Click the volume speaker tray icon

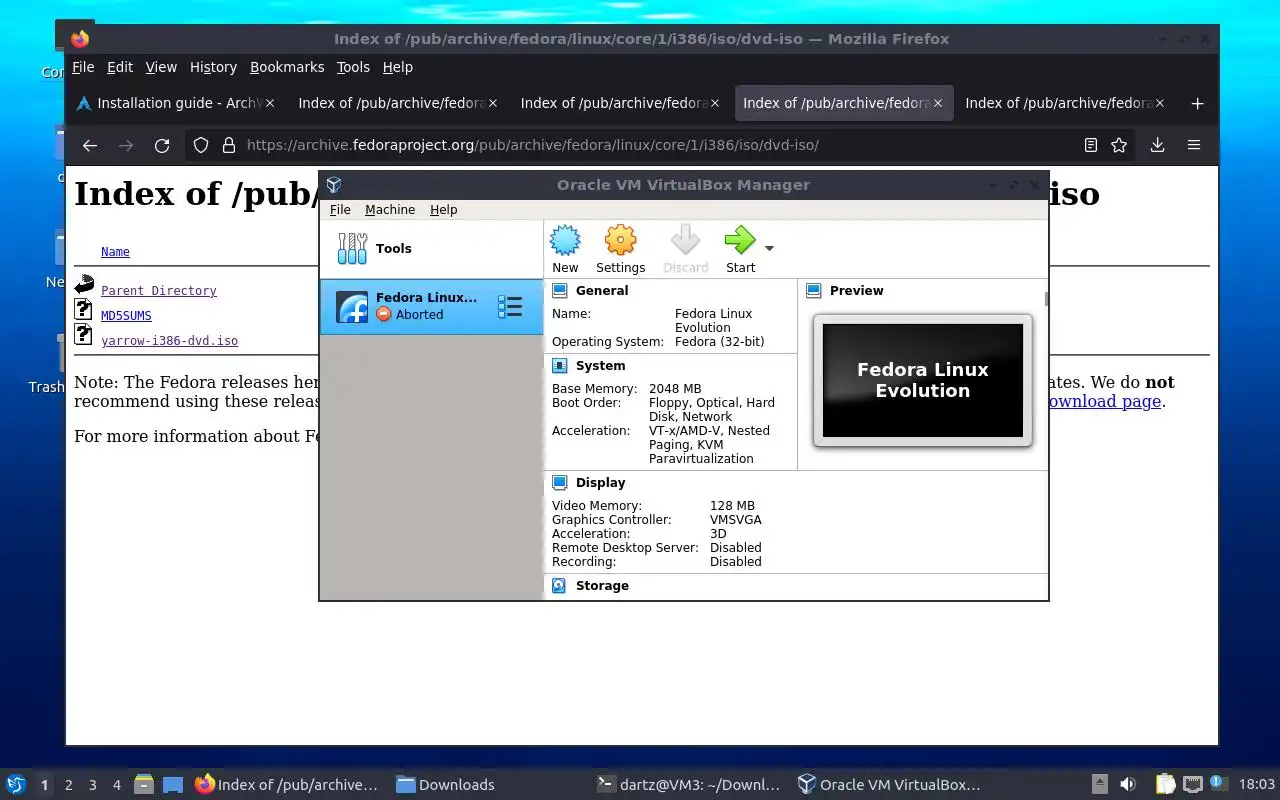click(x=1127, y=784)
